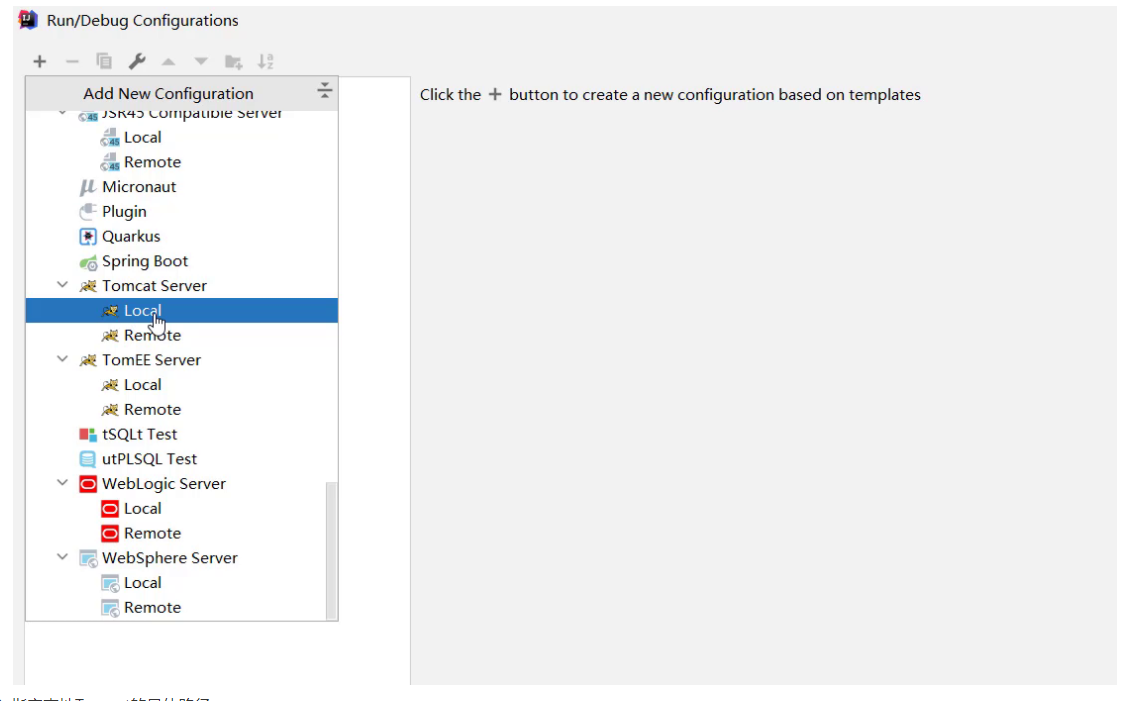The height and width of the screenshot is (701, 1127).
Task: Click the WebLogic Server red icon
Action: pyautogui.click(x=88, y=484)
